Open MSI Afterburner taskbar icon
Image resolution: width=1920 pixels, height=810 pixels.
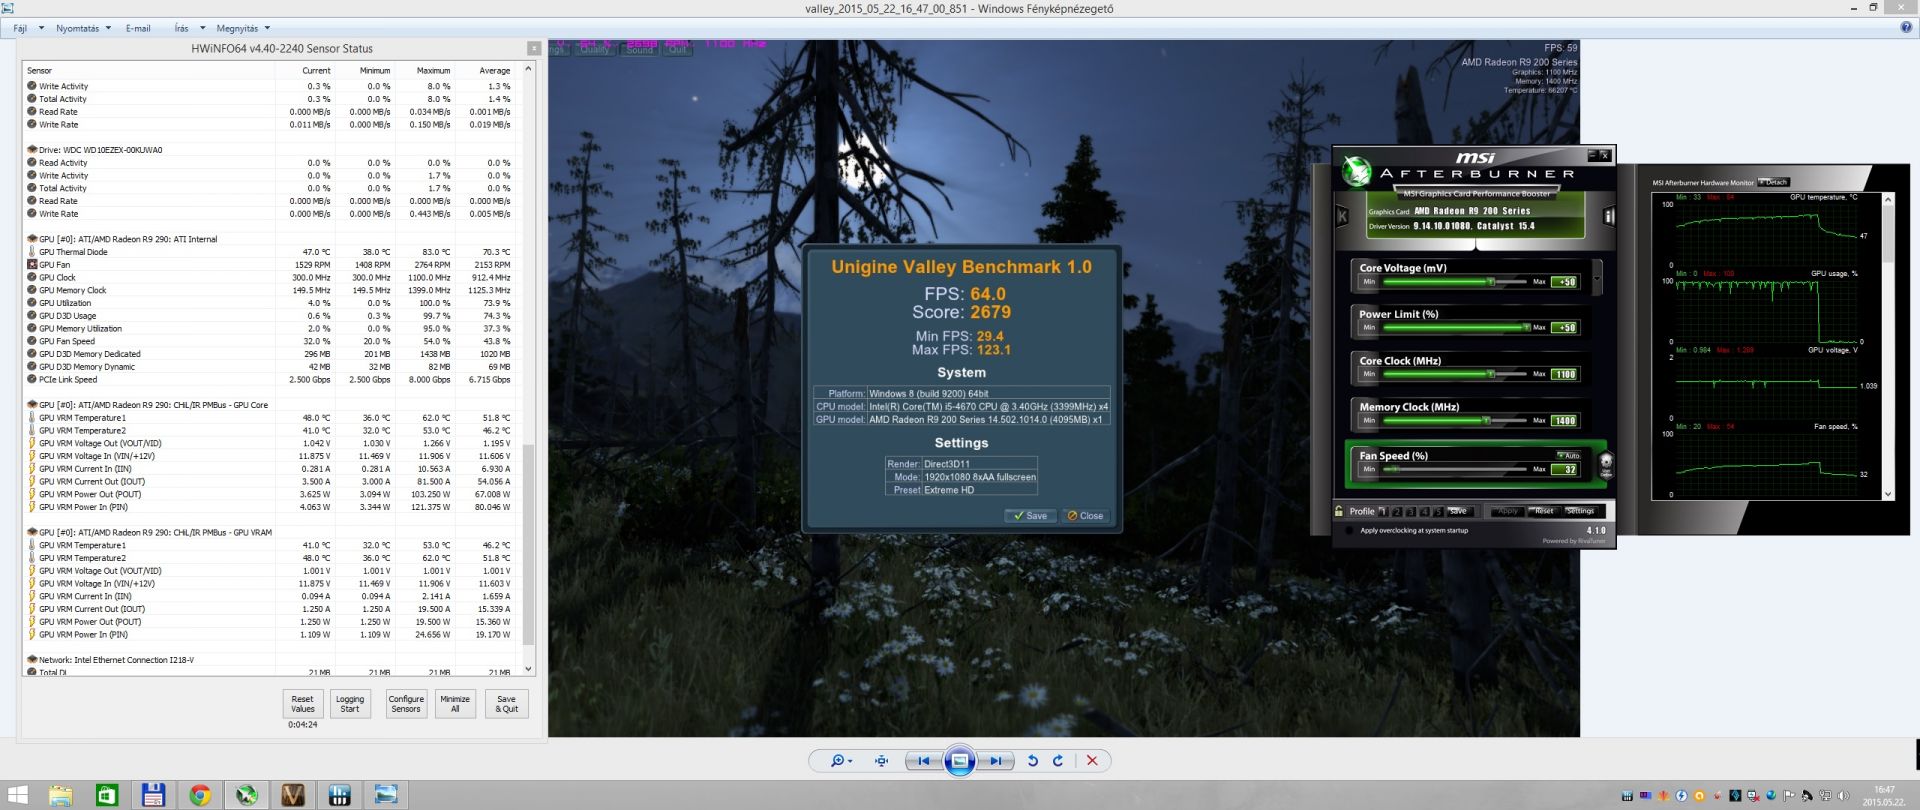[x=246, y=796]
